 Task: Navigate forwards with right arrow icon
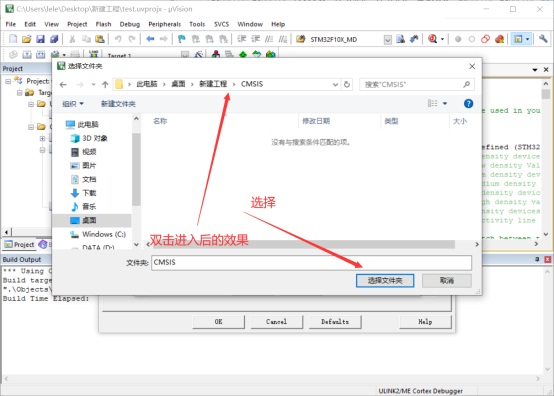[164, 39]
